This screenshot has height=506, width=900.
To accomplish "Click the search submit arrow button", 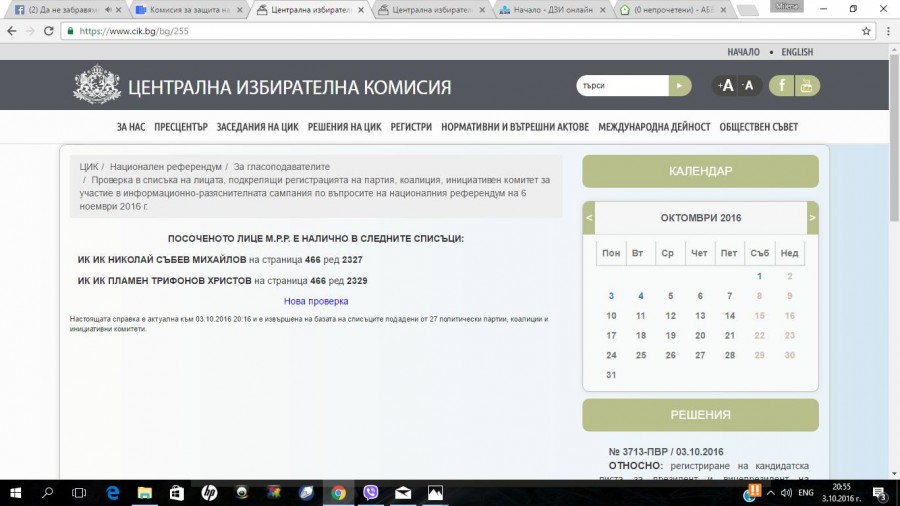I will [x=680, y=86].
